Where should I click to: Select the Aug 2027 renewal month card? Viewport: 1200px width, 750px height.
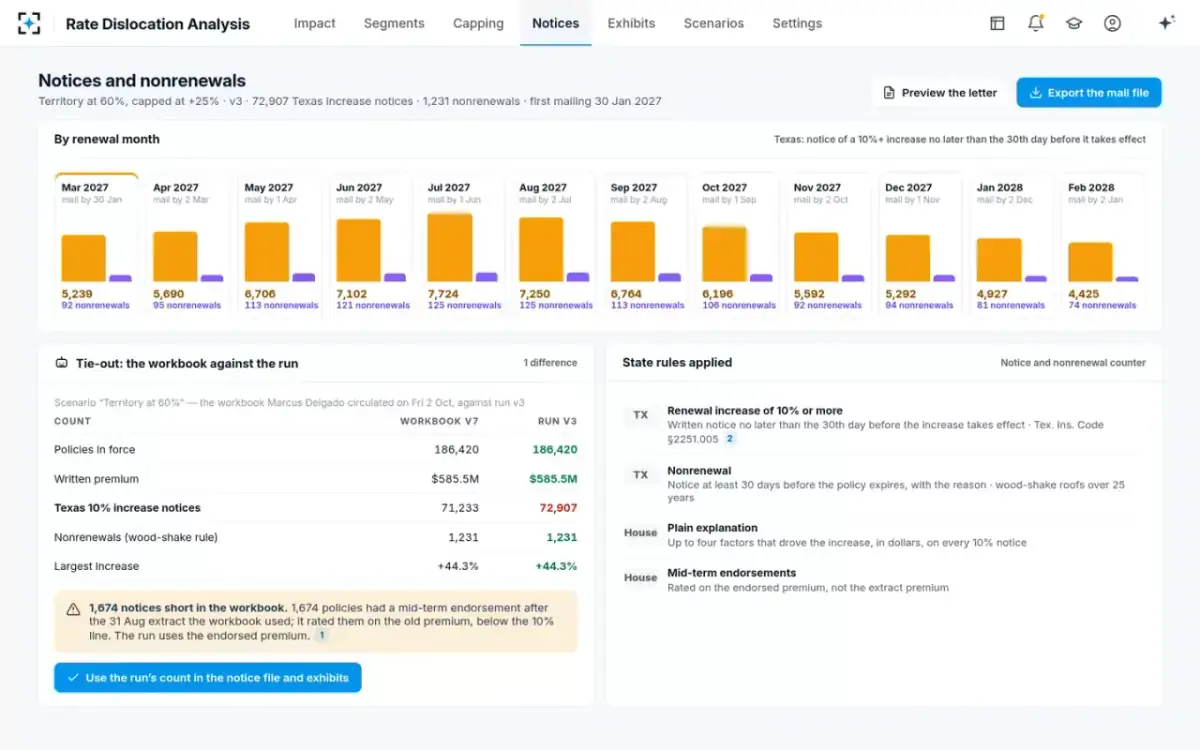(x=554, y=245)
